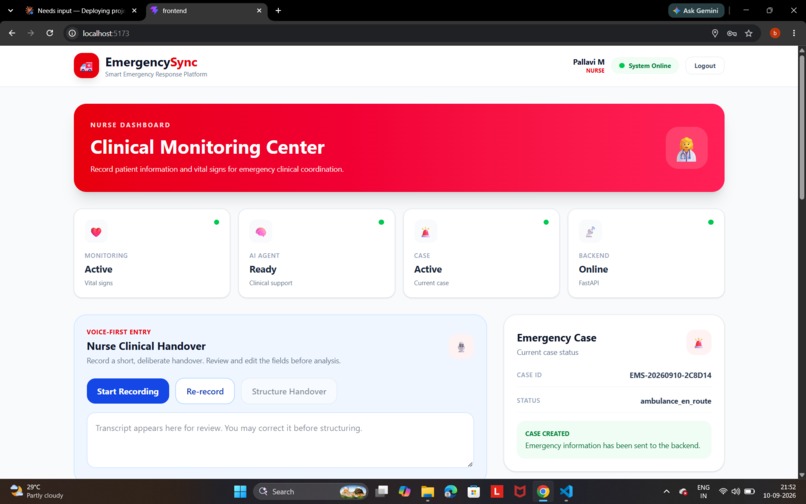Click the microphone icon in Nurse Clinical Handover

[x=461, y=347]
